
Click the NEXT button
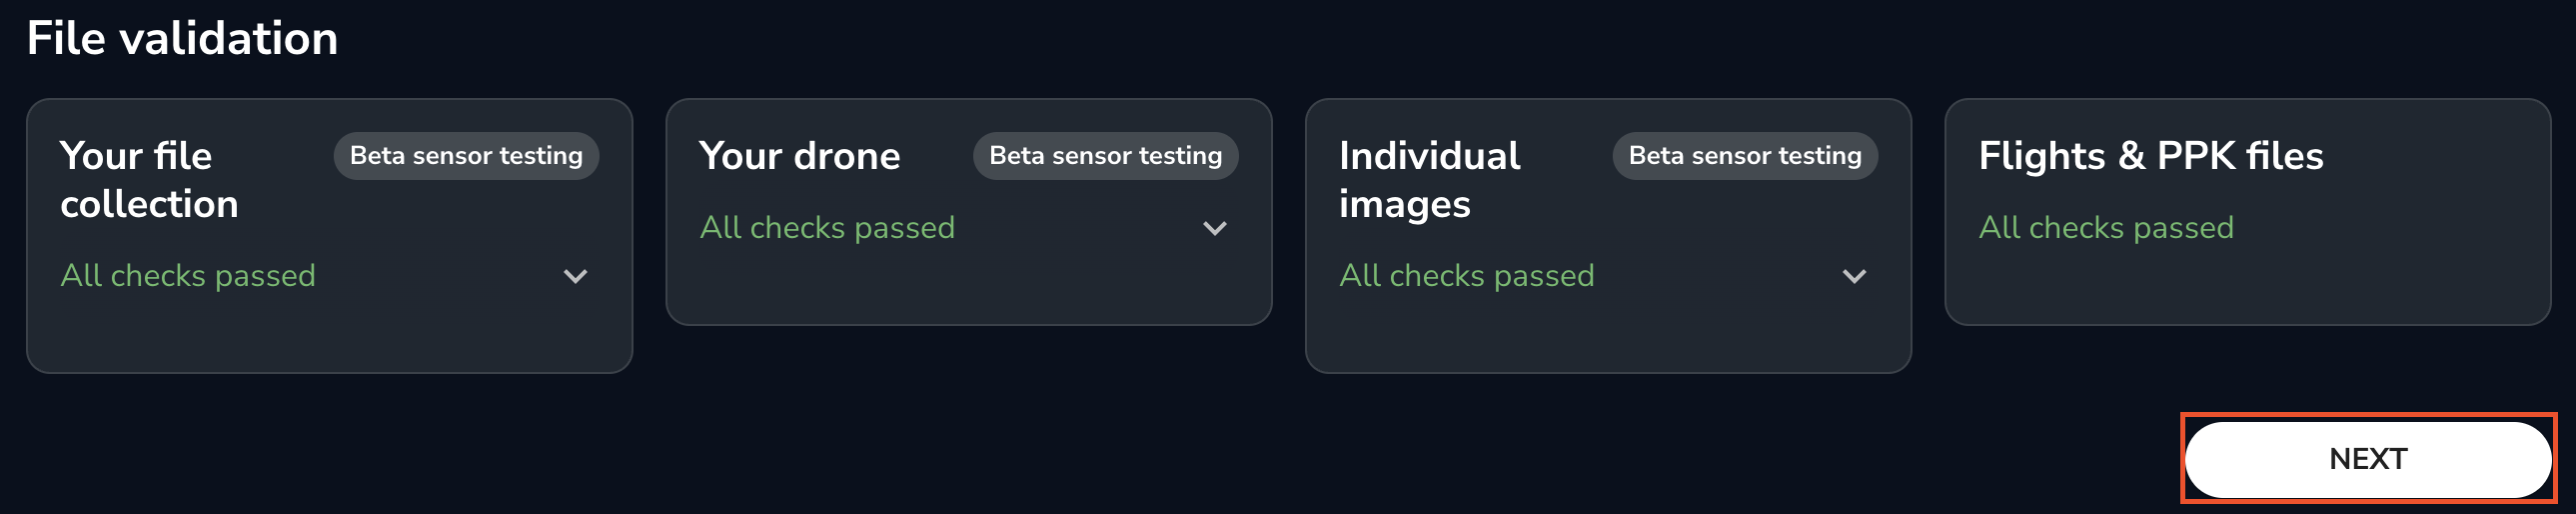tap(2367, 459)
